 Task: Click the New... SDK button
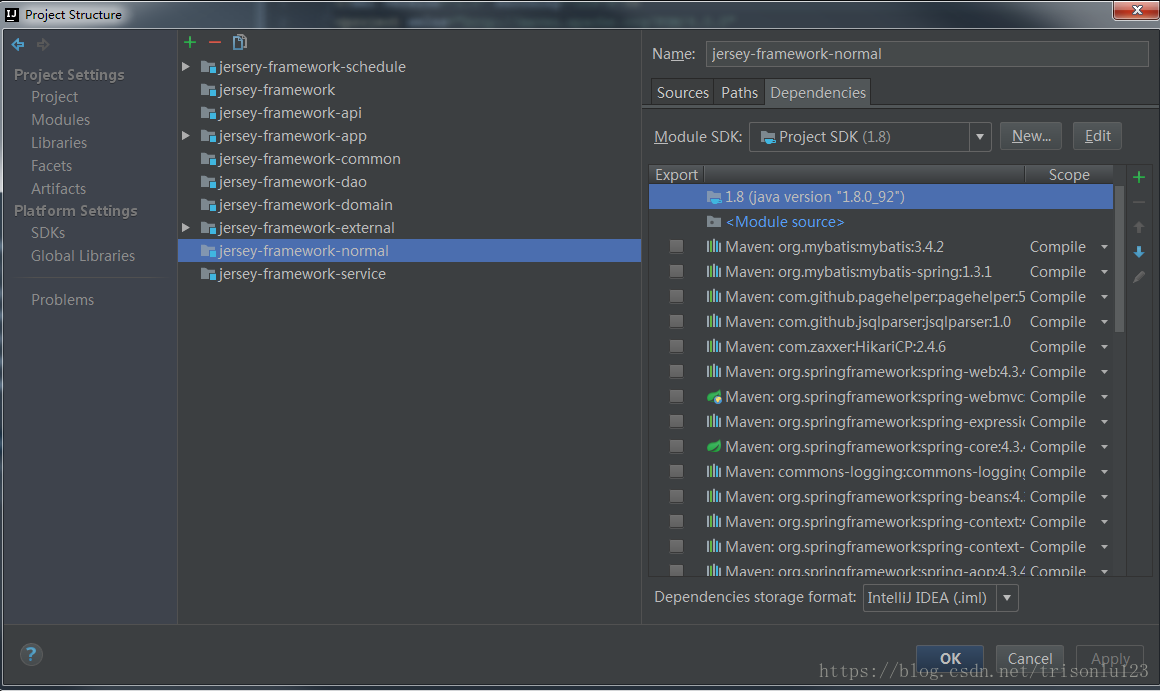point(1031,136)
